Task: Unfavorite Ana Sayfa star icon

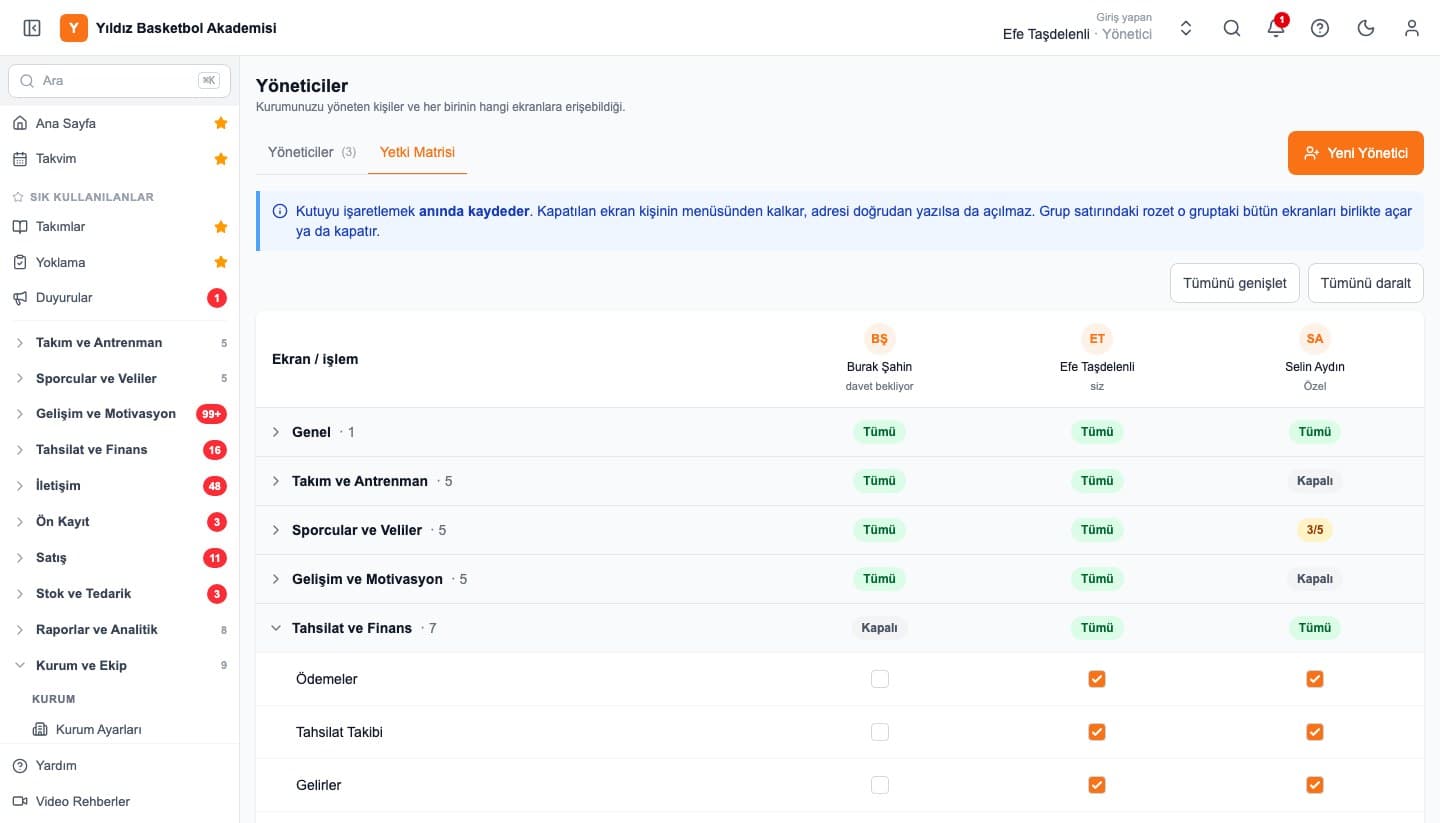Action: 221,123
